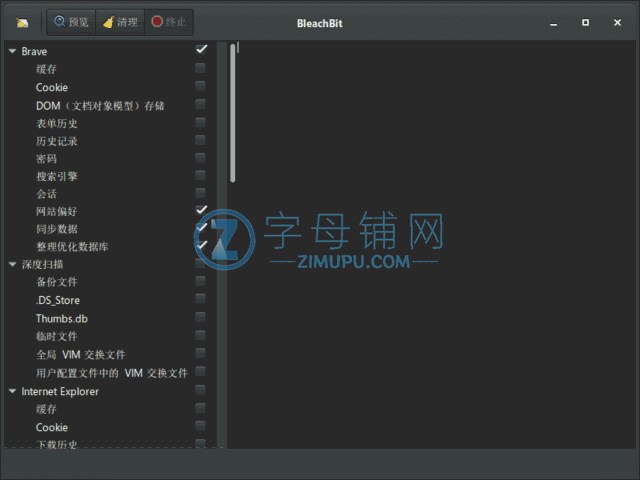Check the 临时文件 checkbox

point(200,335)
